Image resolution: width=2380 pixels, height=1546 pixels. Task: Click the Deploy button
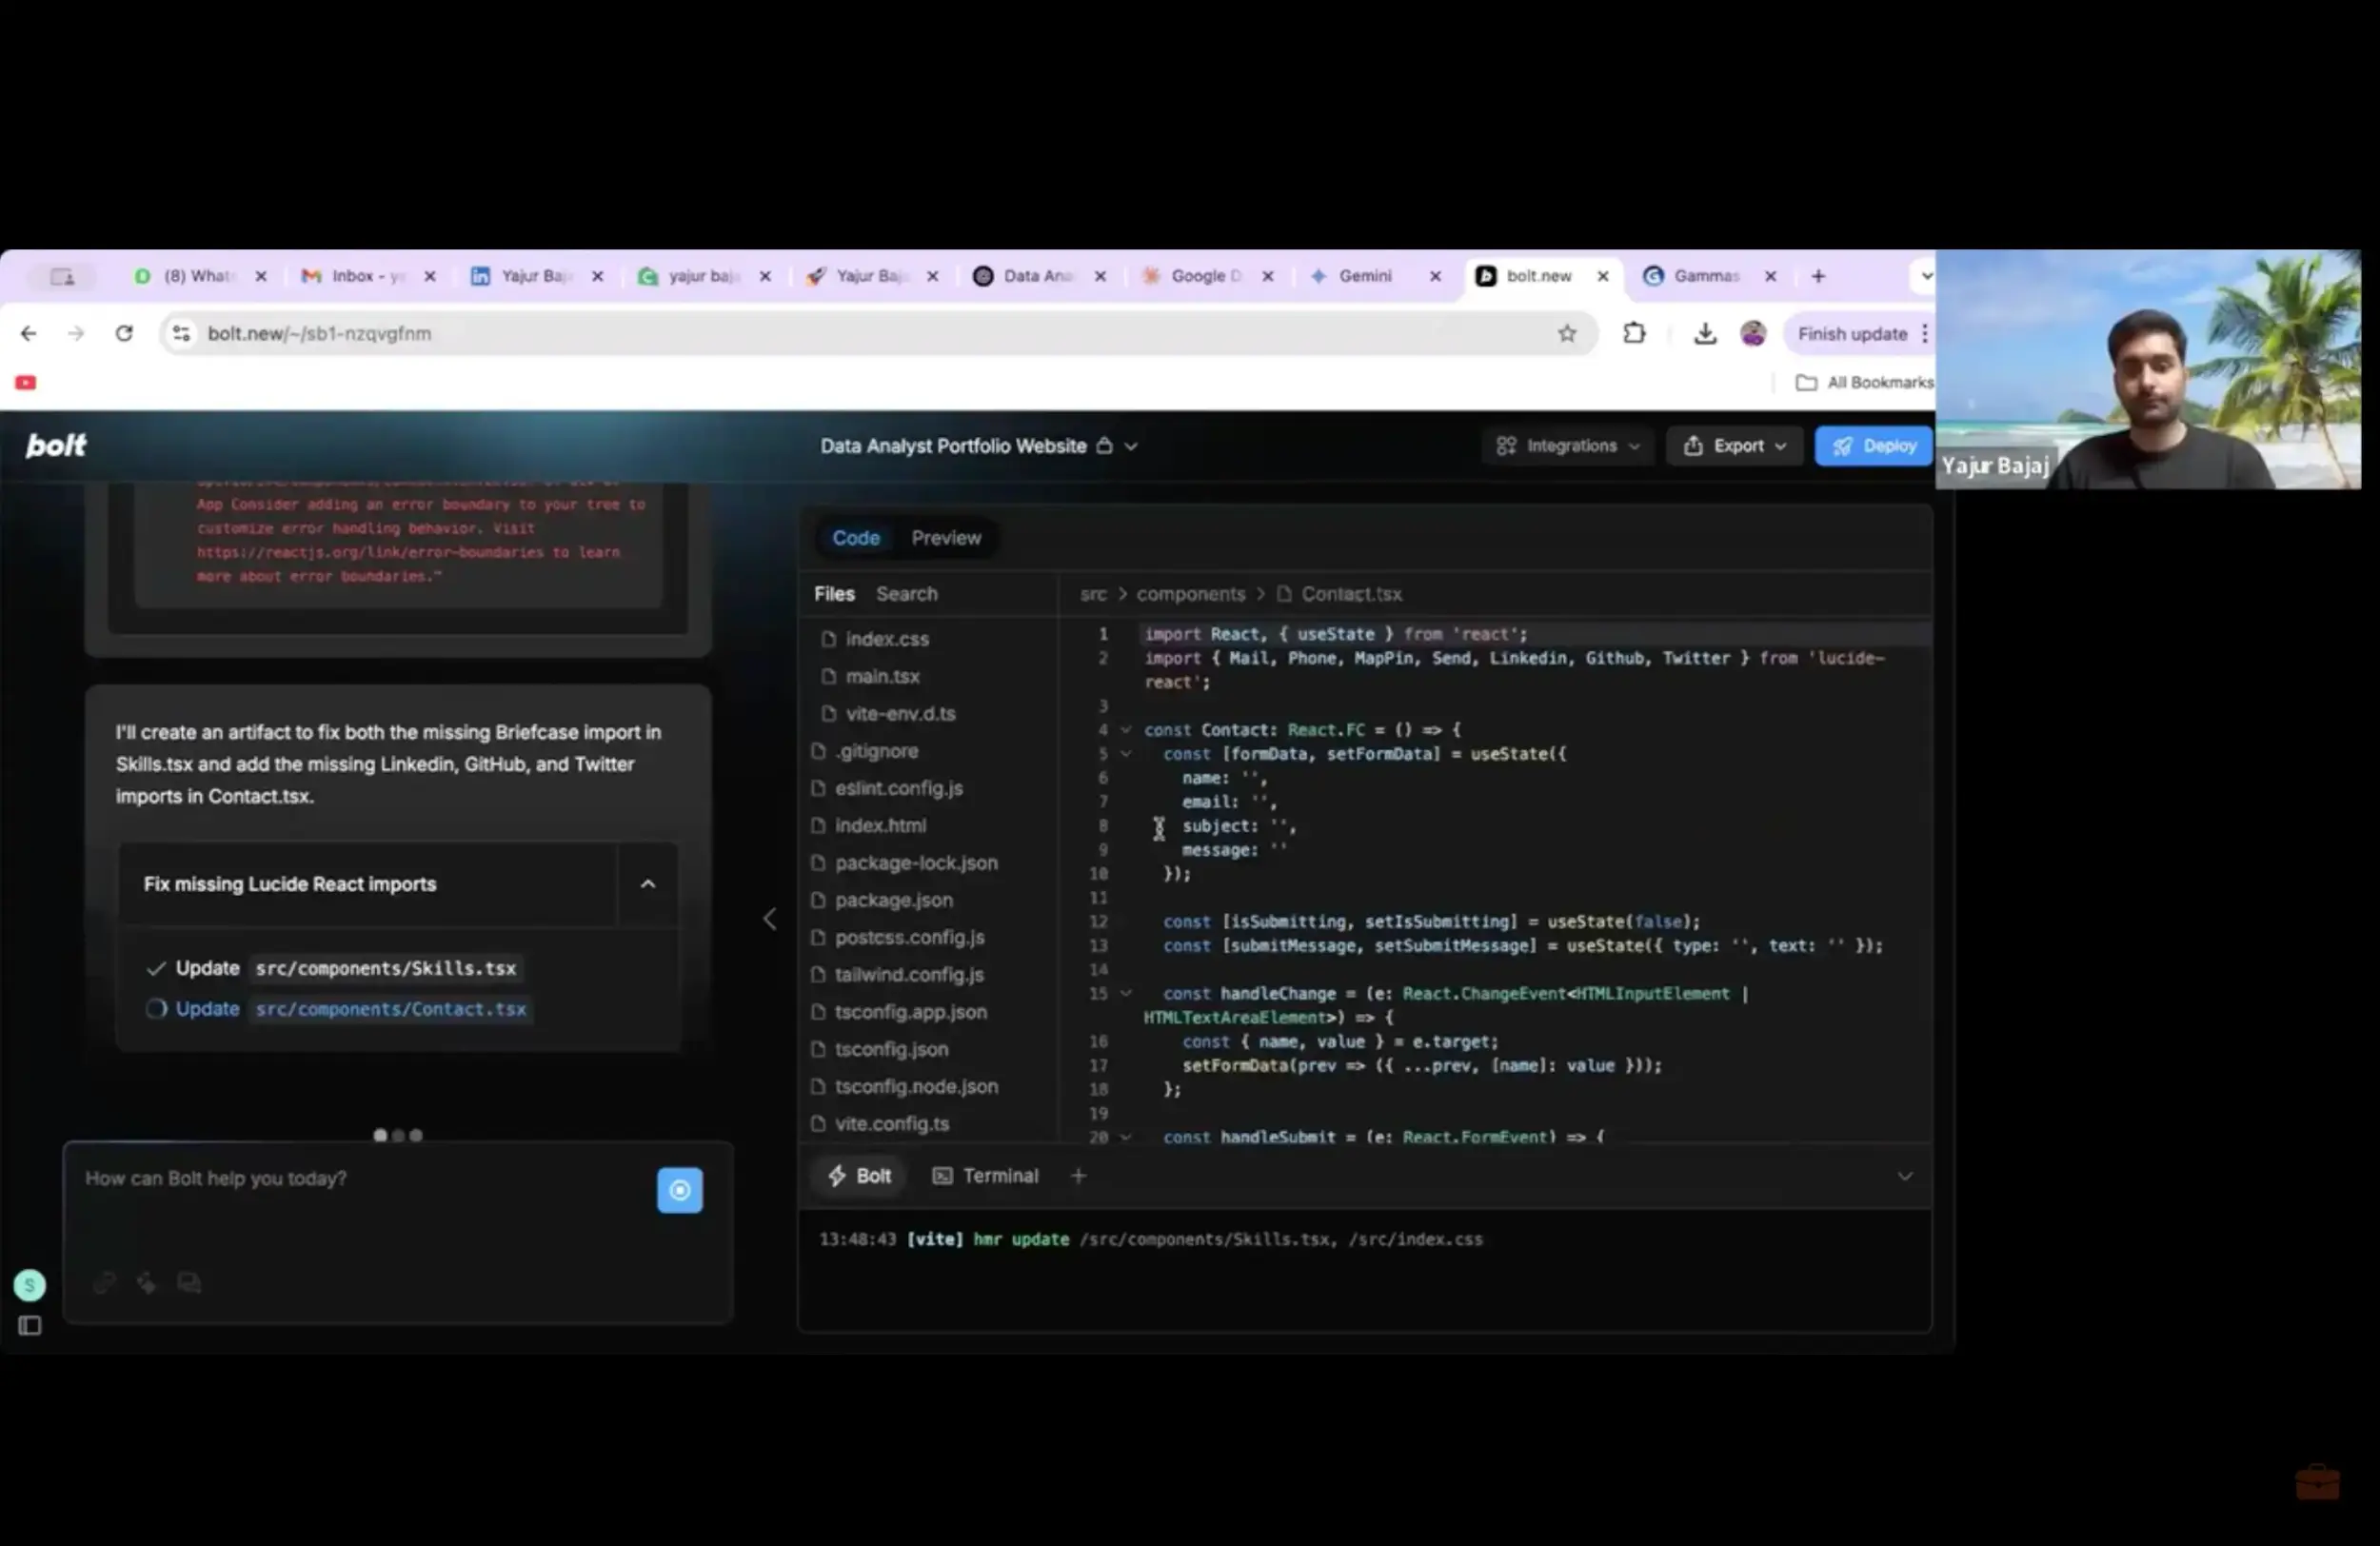click(1874, 446)
